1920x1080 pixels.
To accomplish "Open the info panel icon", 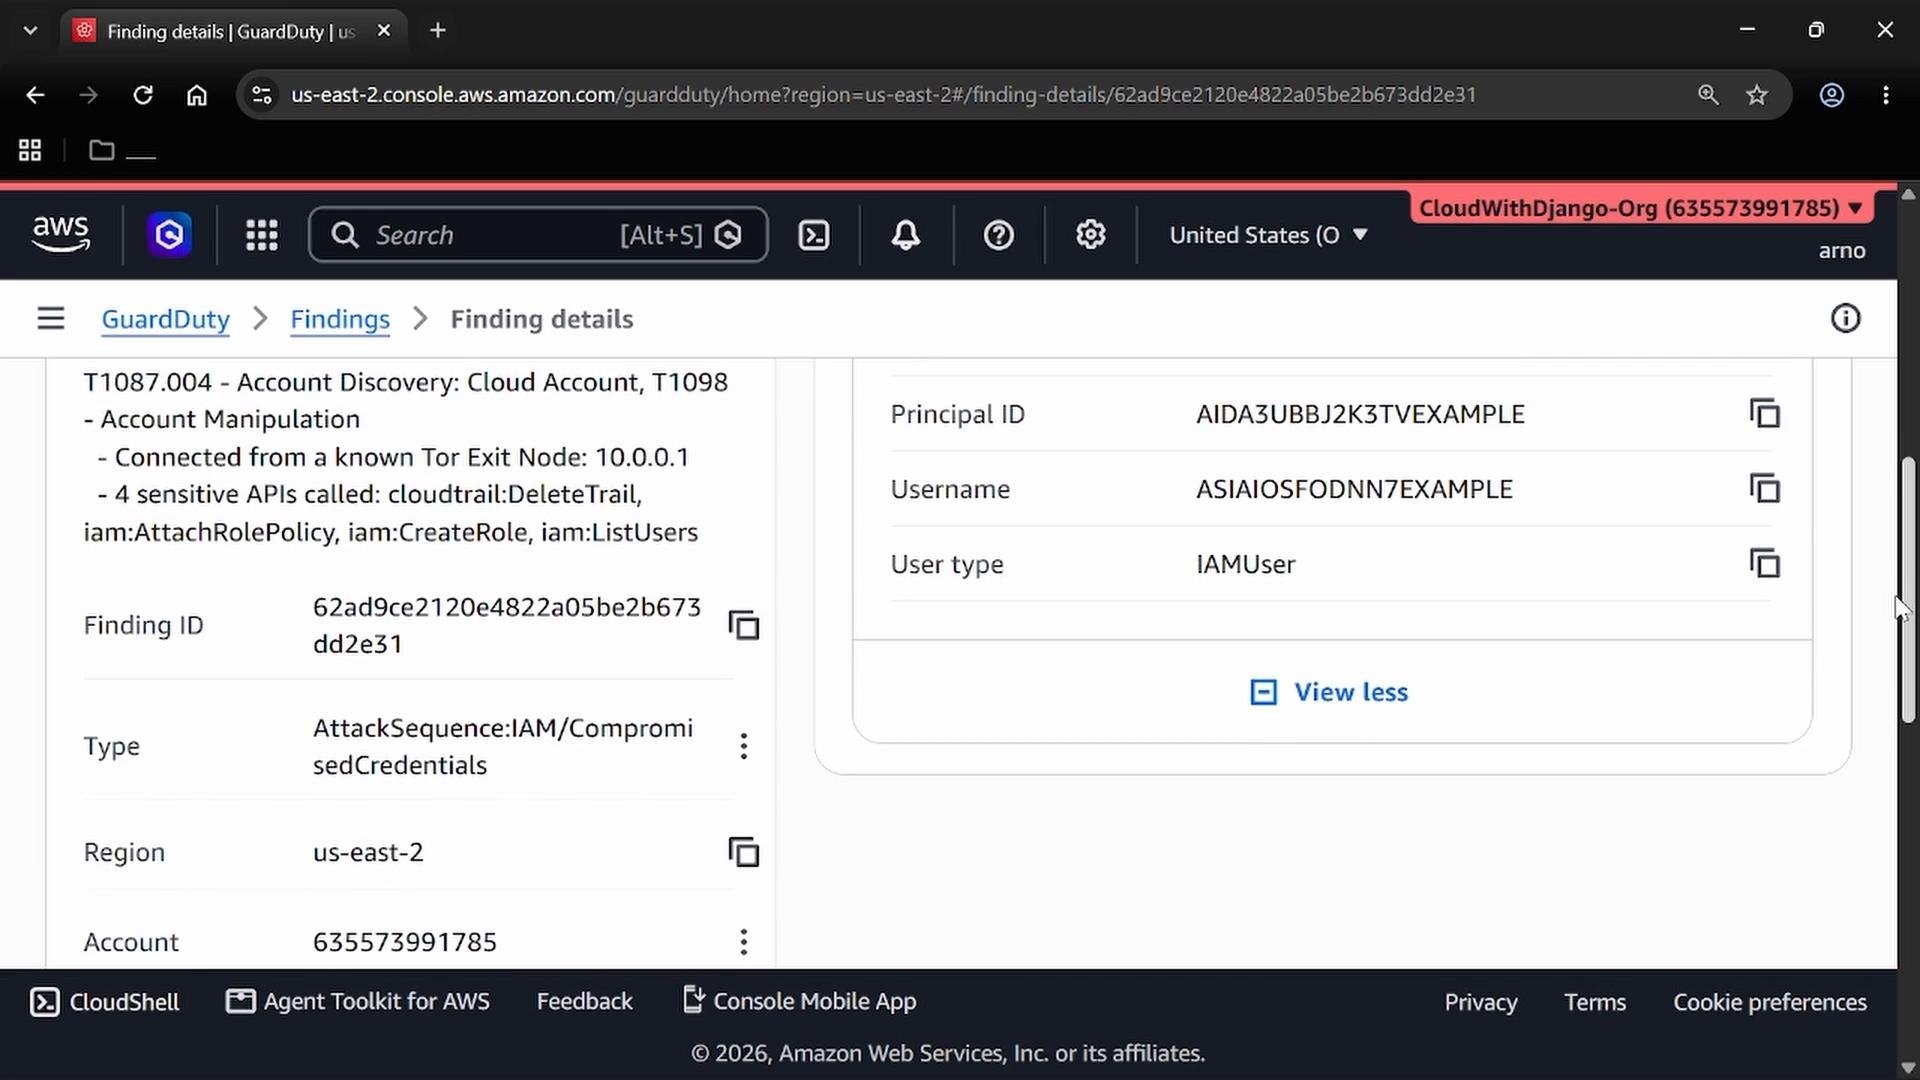I will (x=1846, y=319).
